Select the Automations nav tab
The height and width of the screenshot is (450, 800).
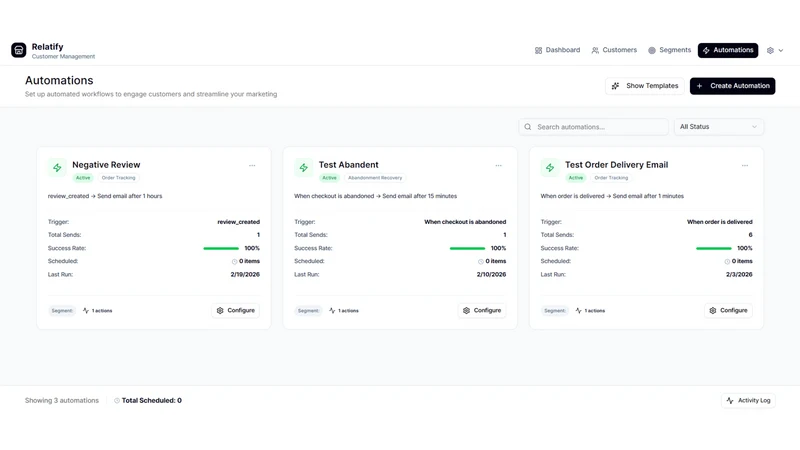pyautogui.click(x=728, y=50)
